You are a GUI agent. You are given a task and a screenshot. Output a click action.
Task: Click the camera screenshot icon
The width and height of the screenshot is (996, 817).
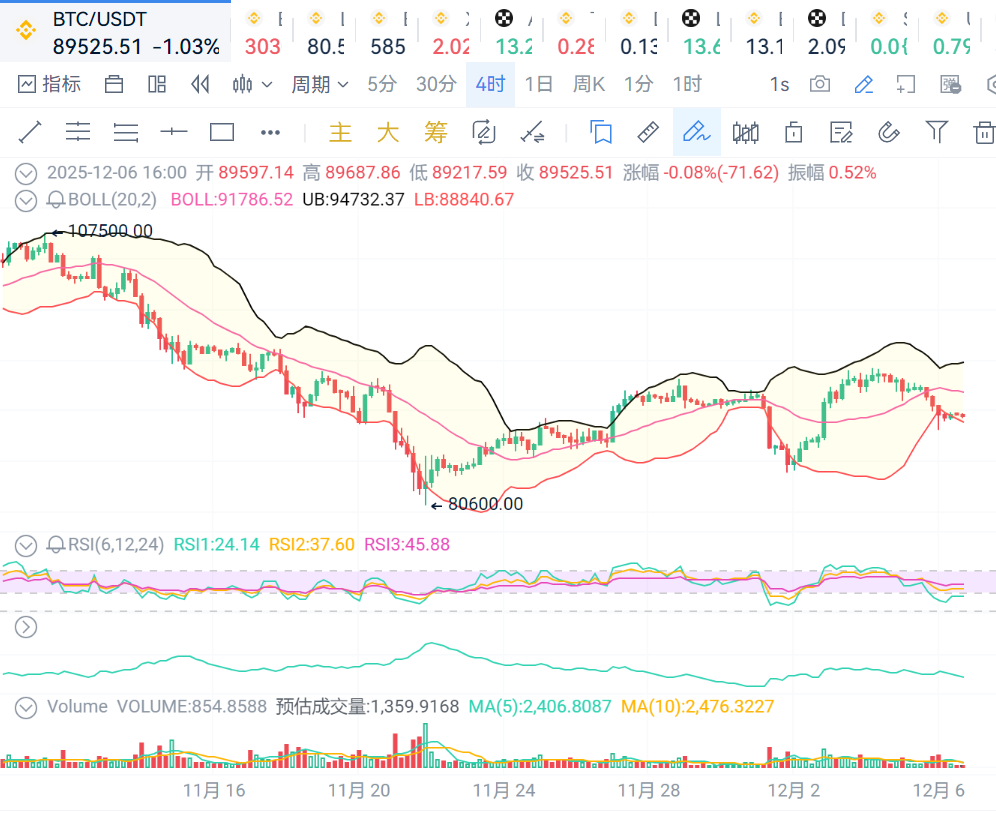pyautogui.click(x=820, y=84)
